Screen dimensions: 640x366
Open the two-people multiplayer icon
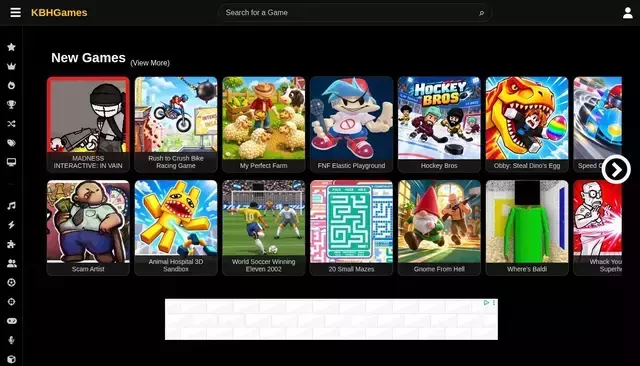11,263
